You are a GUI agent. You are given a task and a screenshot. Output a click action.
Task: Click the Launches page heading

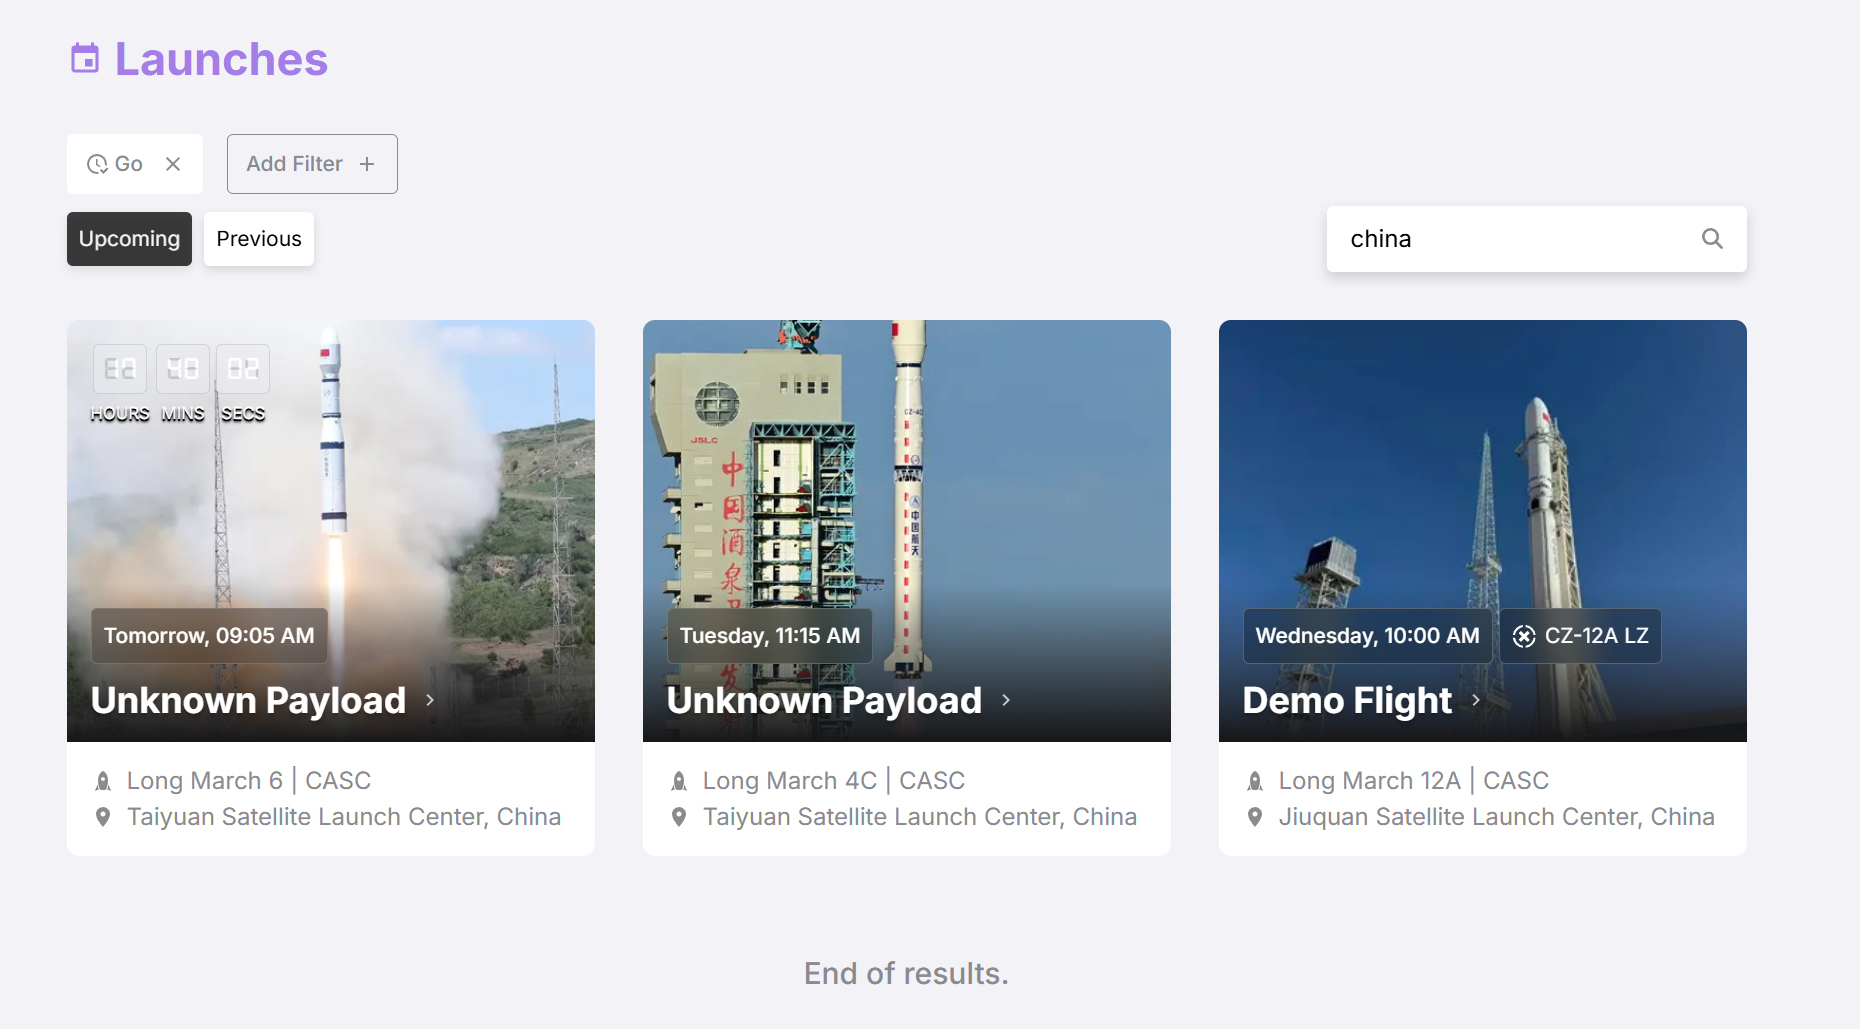pyautogui.click(x=221, y=59)
